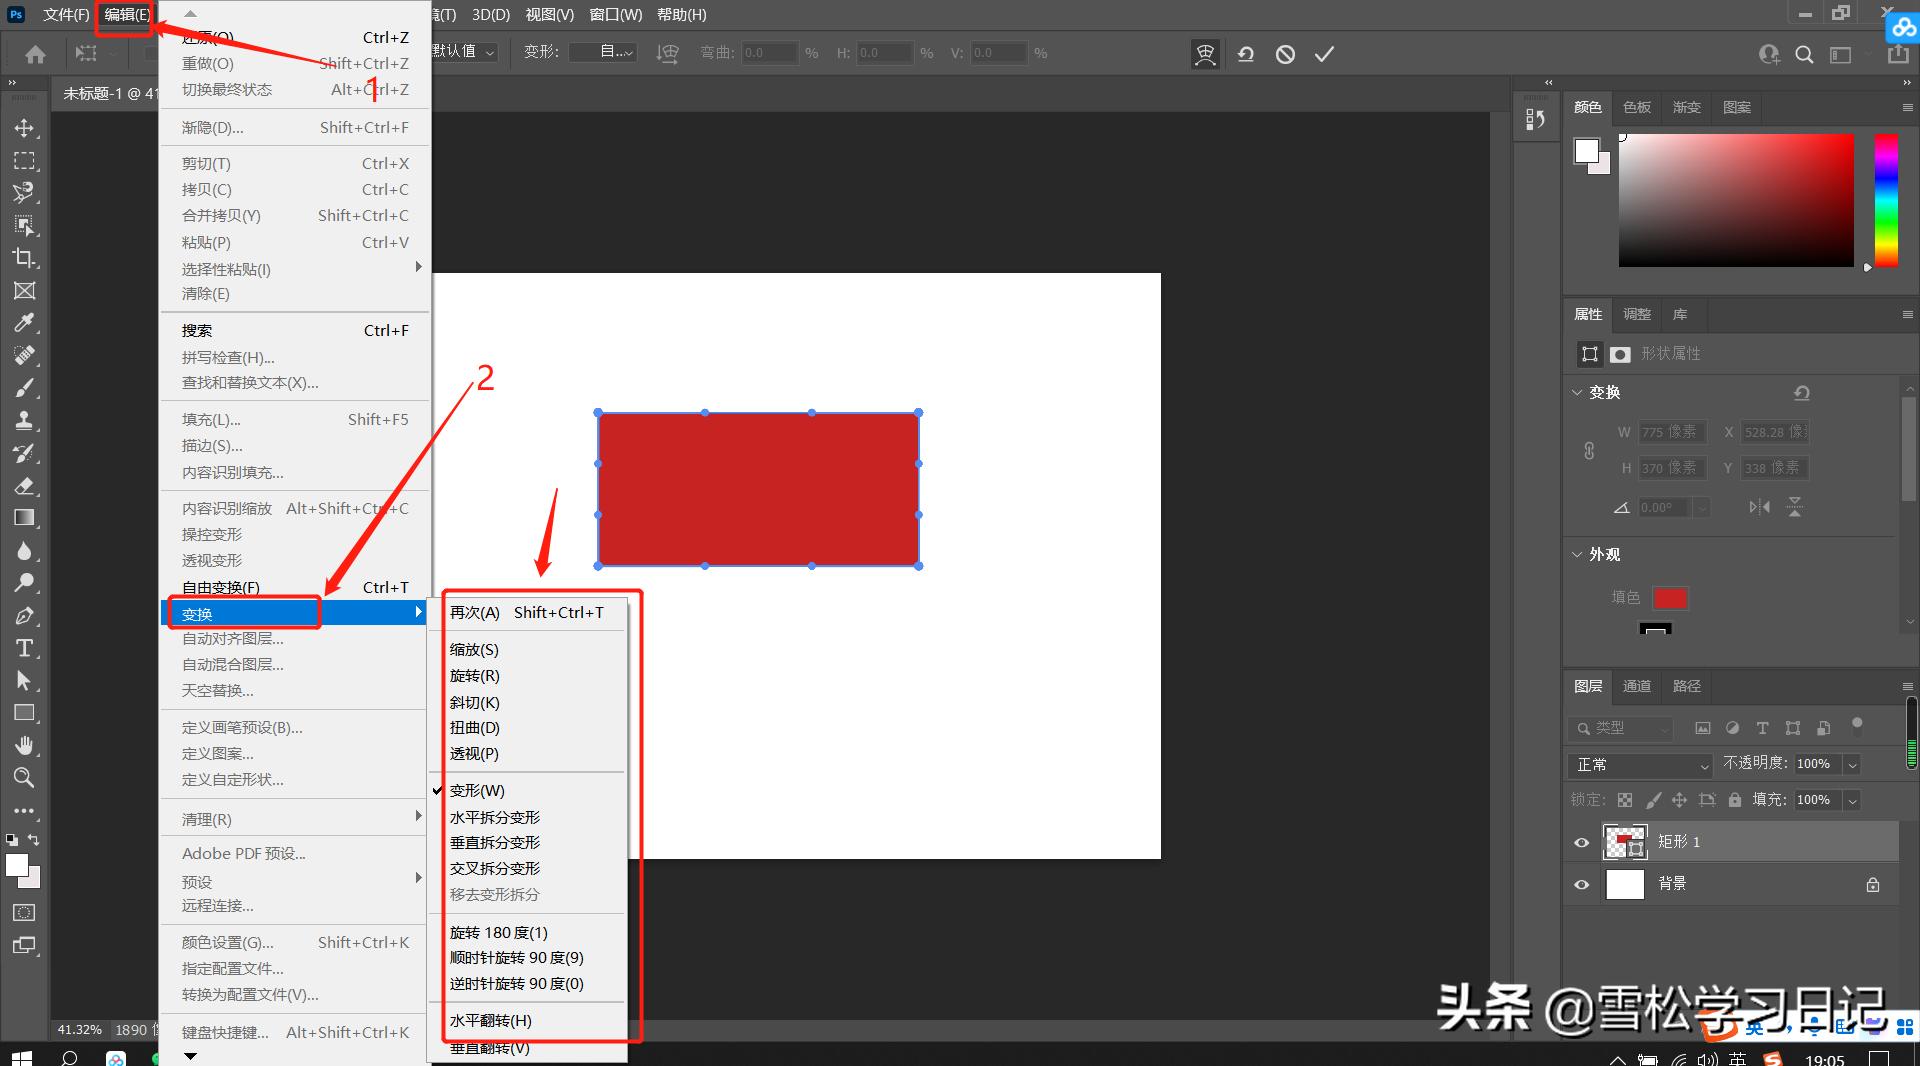Hide the 矩形 1 layer
The height and width of the screenshot is (1066, 1920).
tap(1581, 843)
